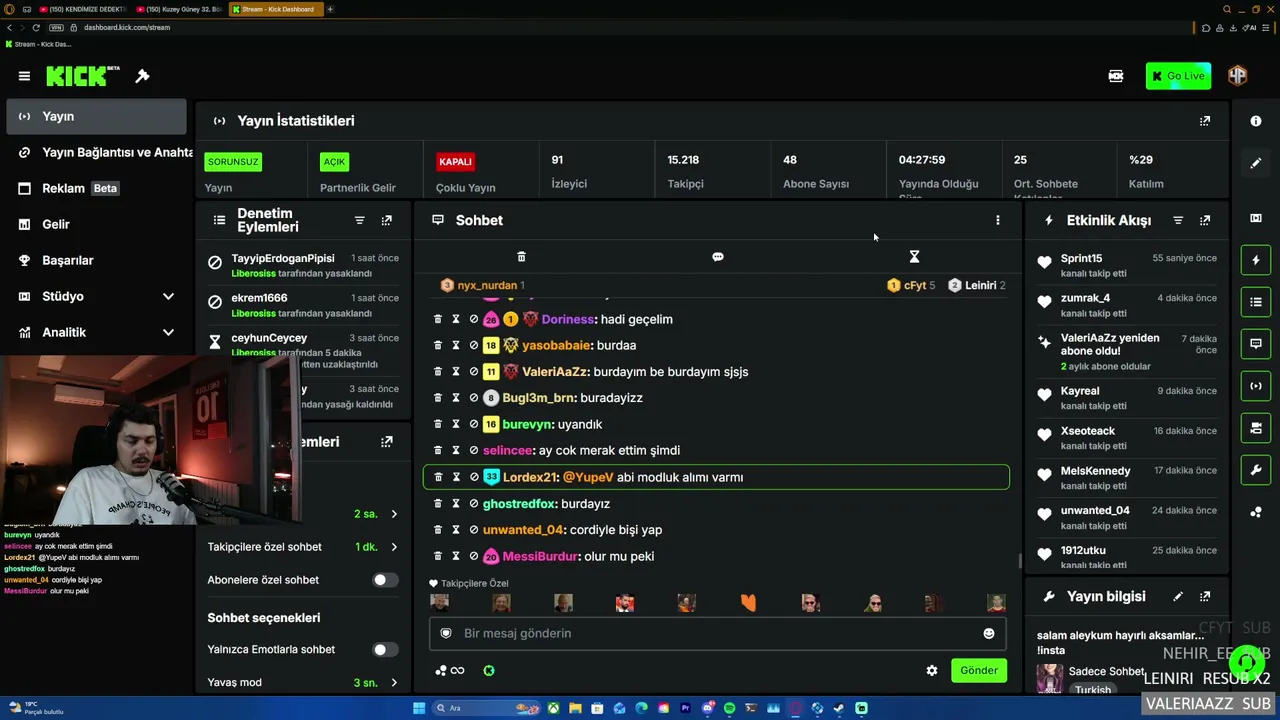Go to Yayın Bağlantısı ve Anahtarı page
This screenshot has height=720, width=1280.
[x=97, y=152]
